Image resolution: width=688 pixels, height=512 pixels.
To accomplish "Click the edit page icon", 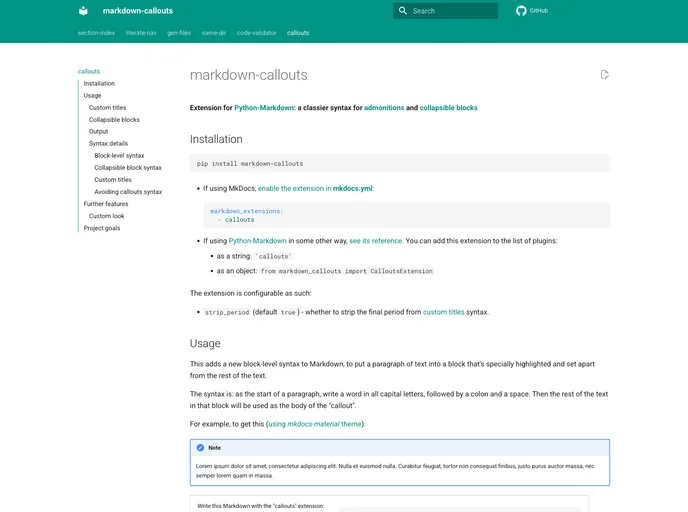I will point(605,75).
